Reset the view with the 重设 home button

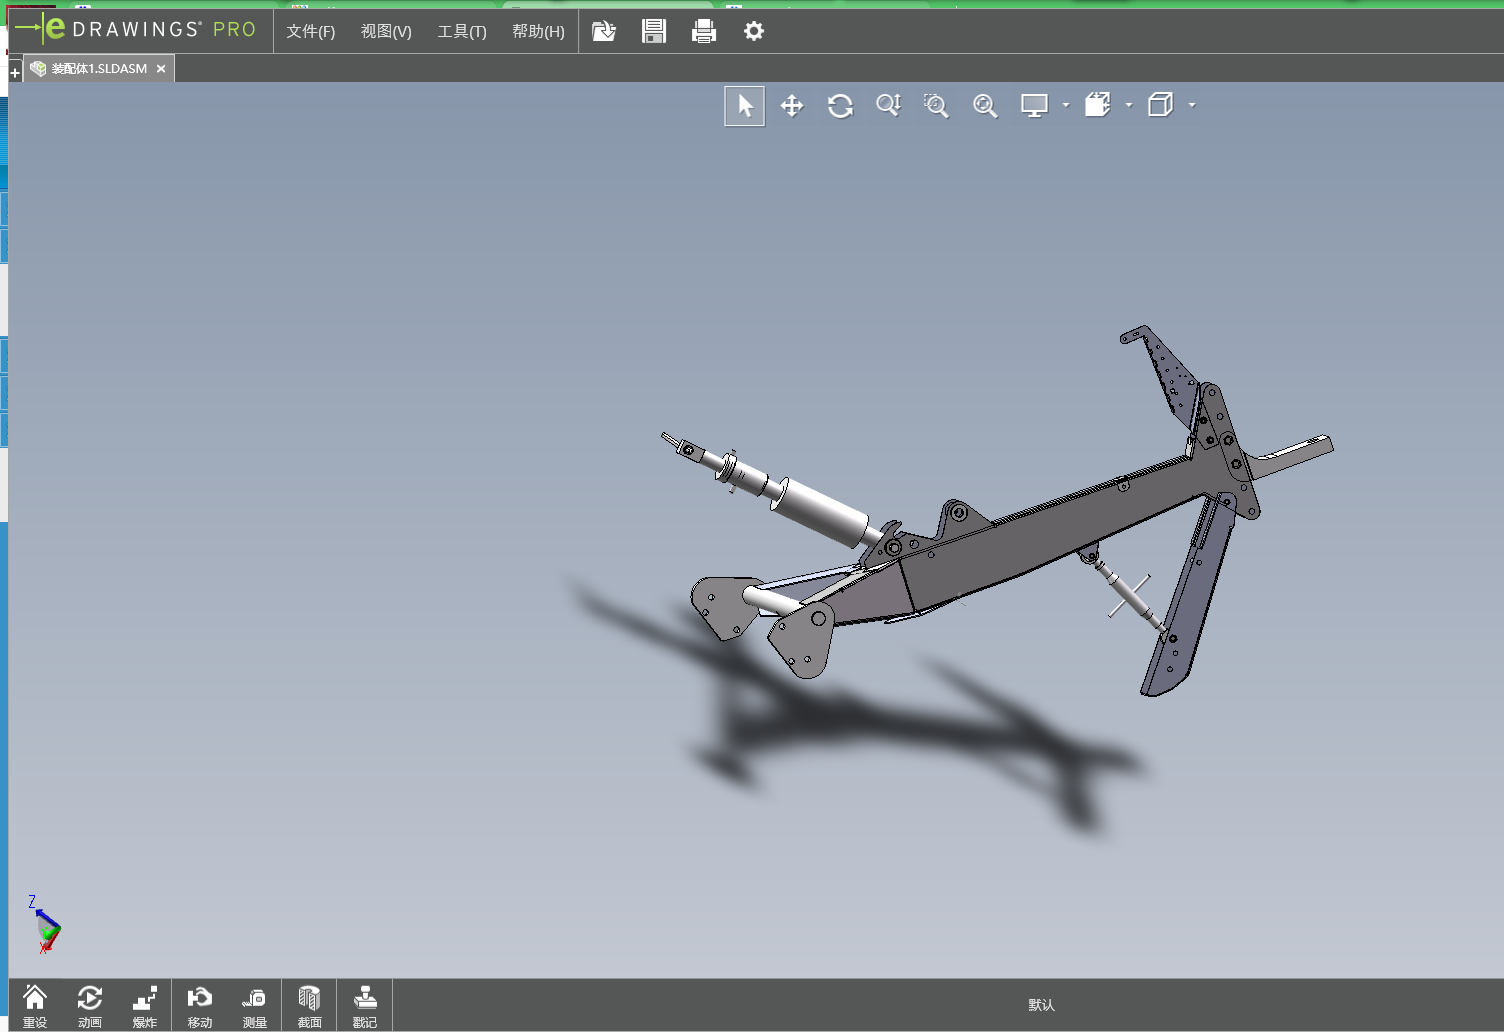pyautogui.click(x=35, y=1005)
